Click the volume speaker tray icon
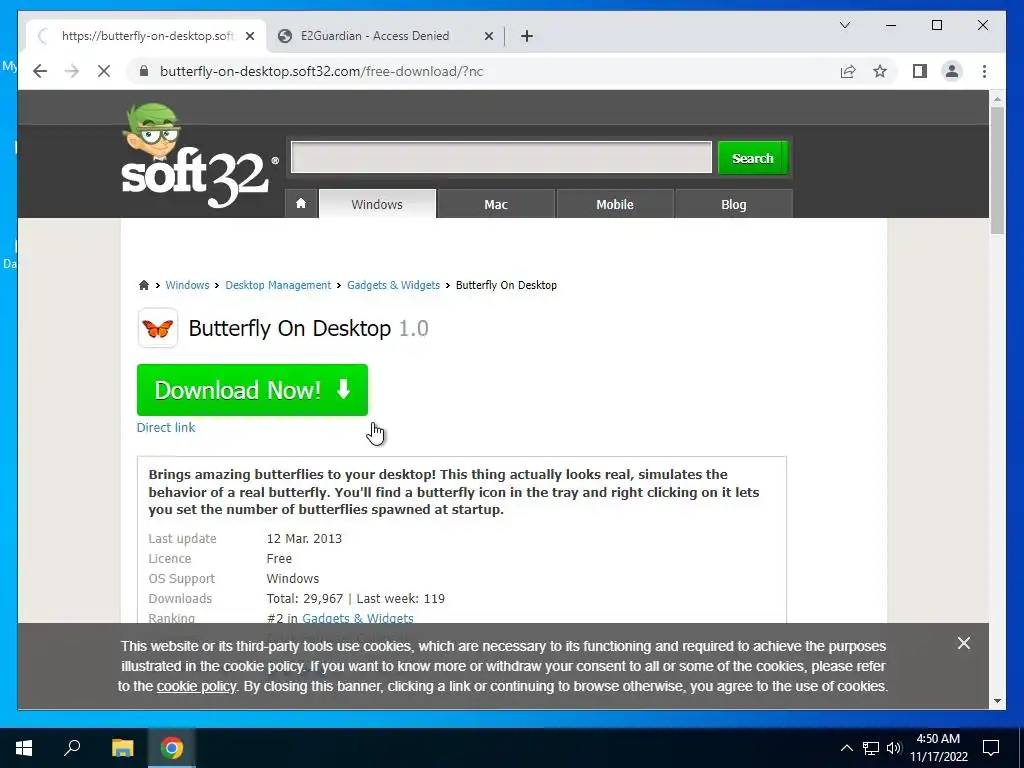Screen dimensions: 1024x768 [894, 748]
